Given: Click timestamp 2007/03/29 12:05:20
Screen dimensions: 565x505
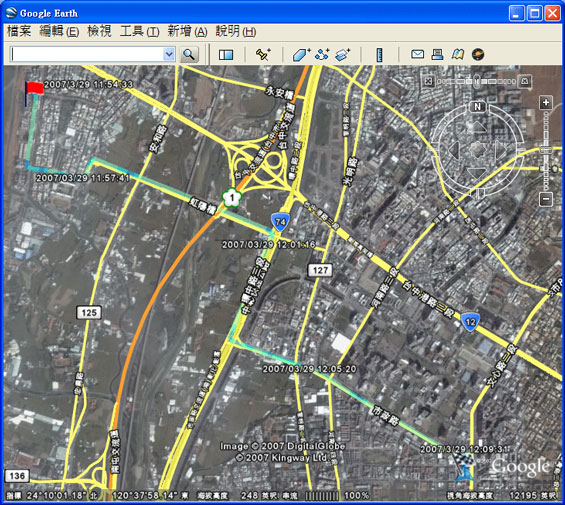Looking at the screenshot, I should point(309,369).
